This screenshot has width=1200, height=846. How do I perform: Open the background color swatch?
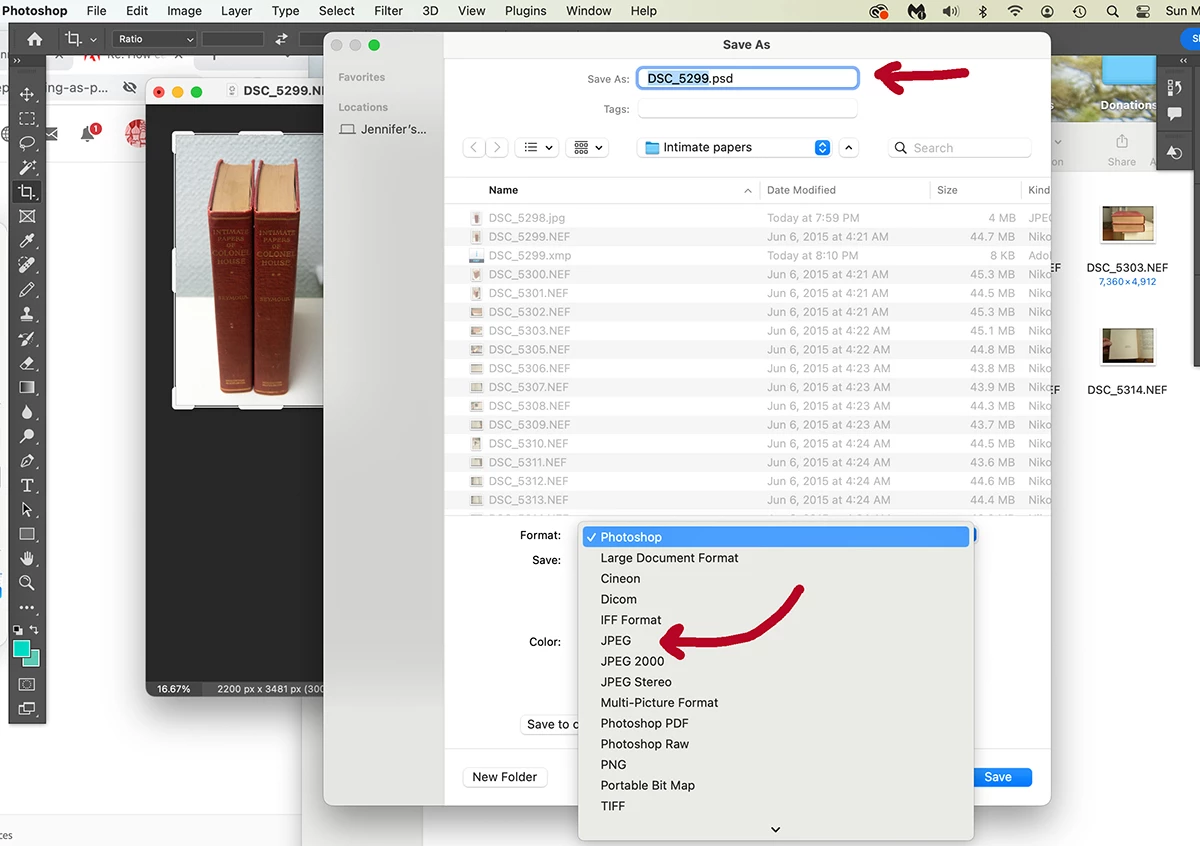pos(34,660)
